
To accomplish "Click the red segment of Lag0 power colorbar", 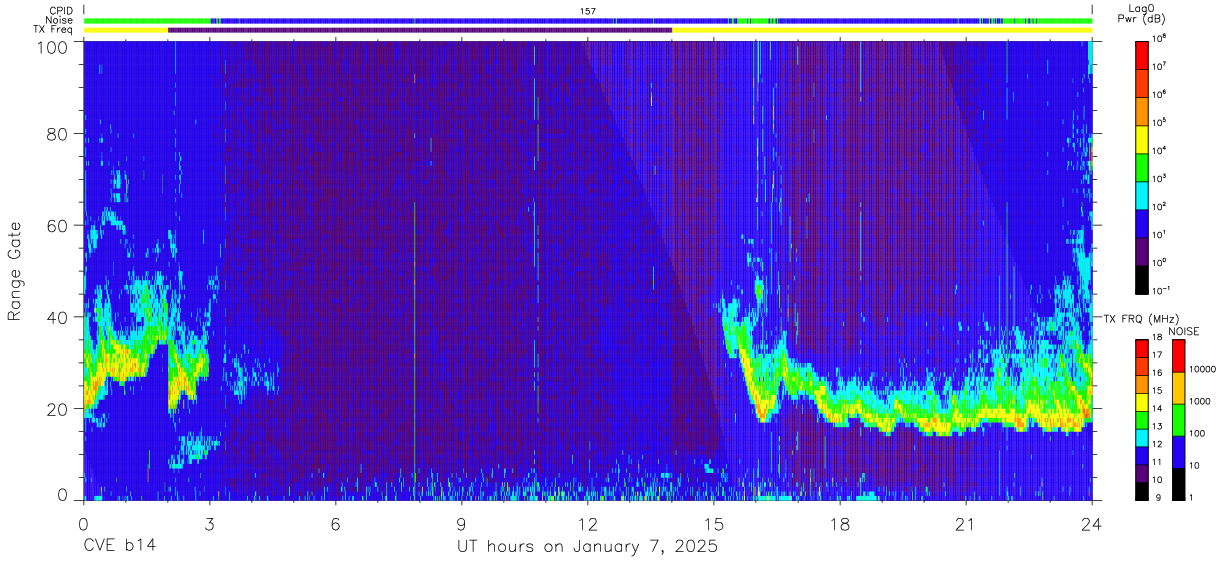I will point(1142,54).
